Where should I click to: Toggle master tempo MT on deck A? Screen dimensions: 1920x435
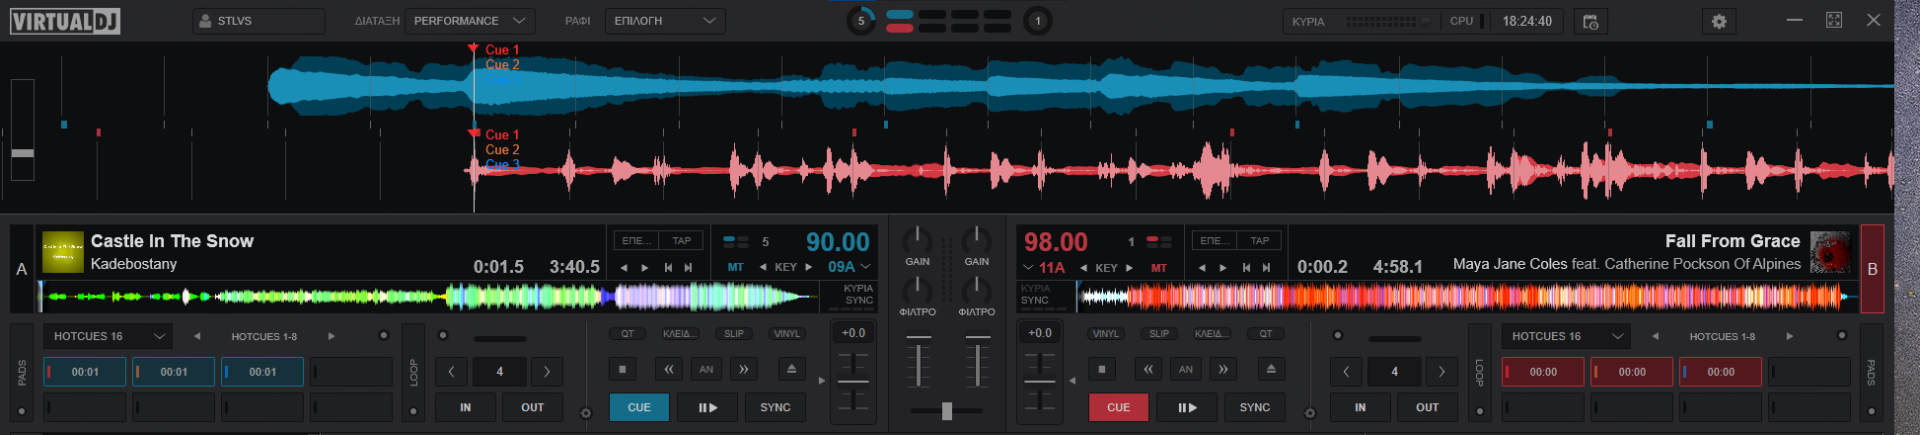click(x=735, y=267)
